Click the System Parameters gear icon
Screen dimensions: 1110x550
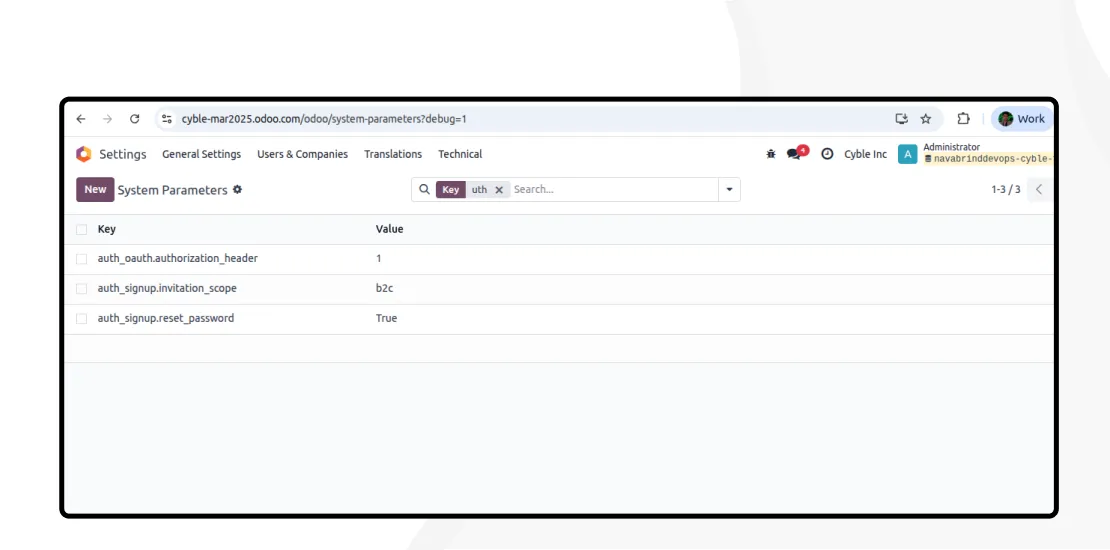point(237,189)
